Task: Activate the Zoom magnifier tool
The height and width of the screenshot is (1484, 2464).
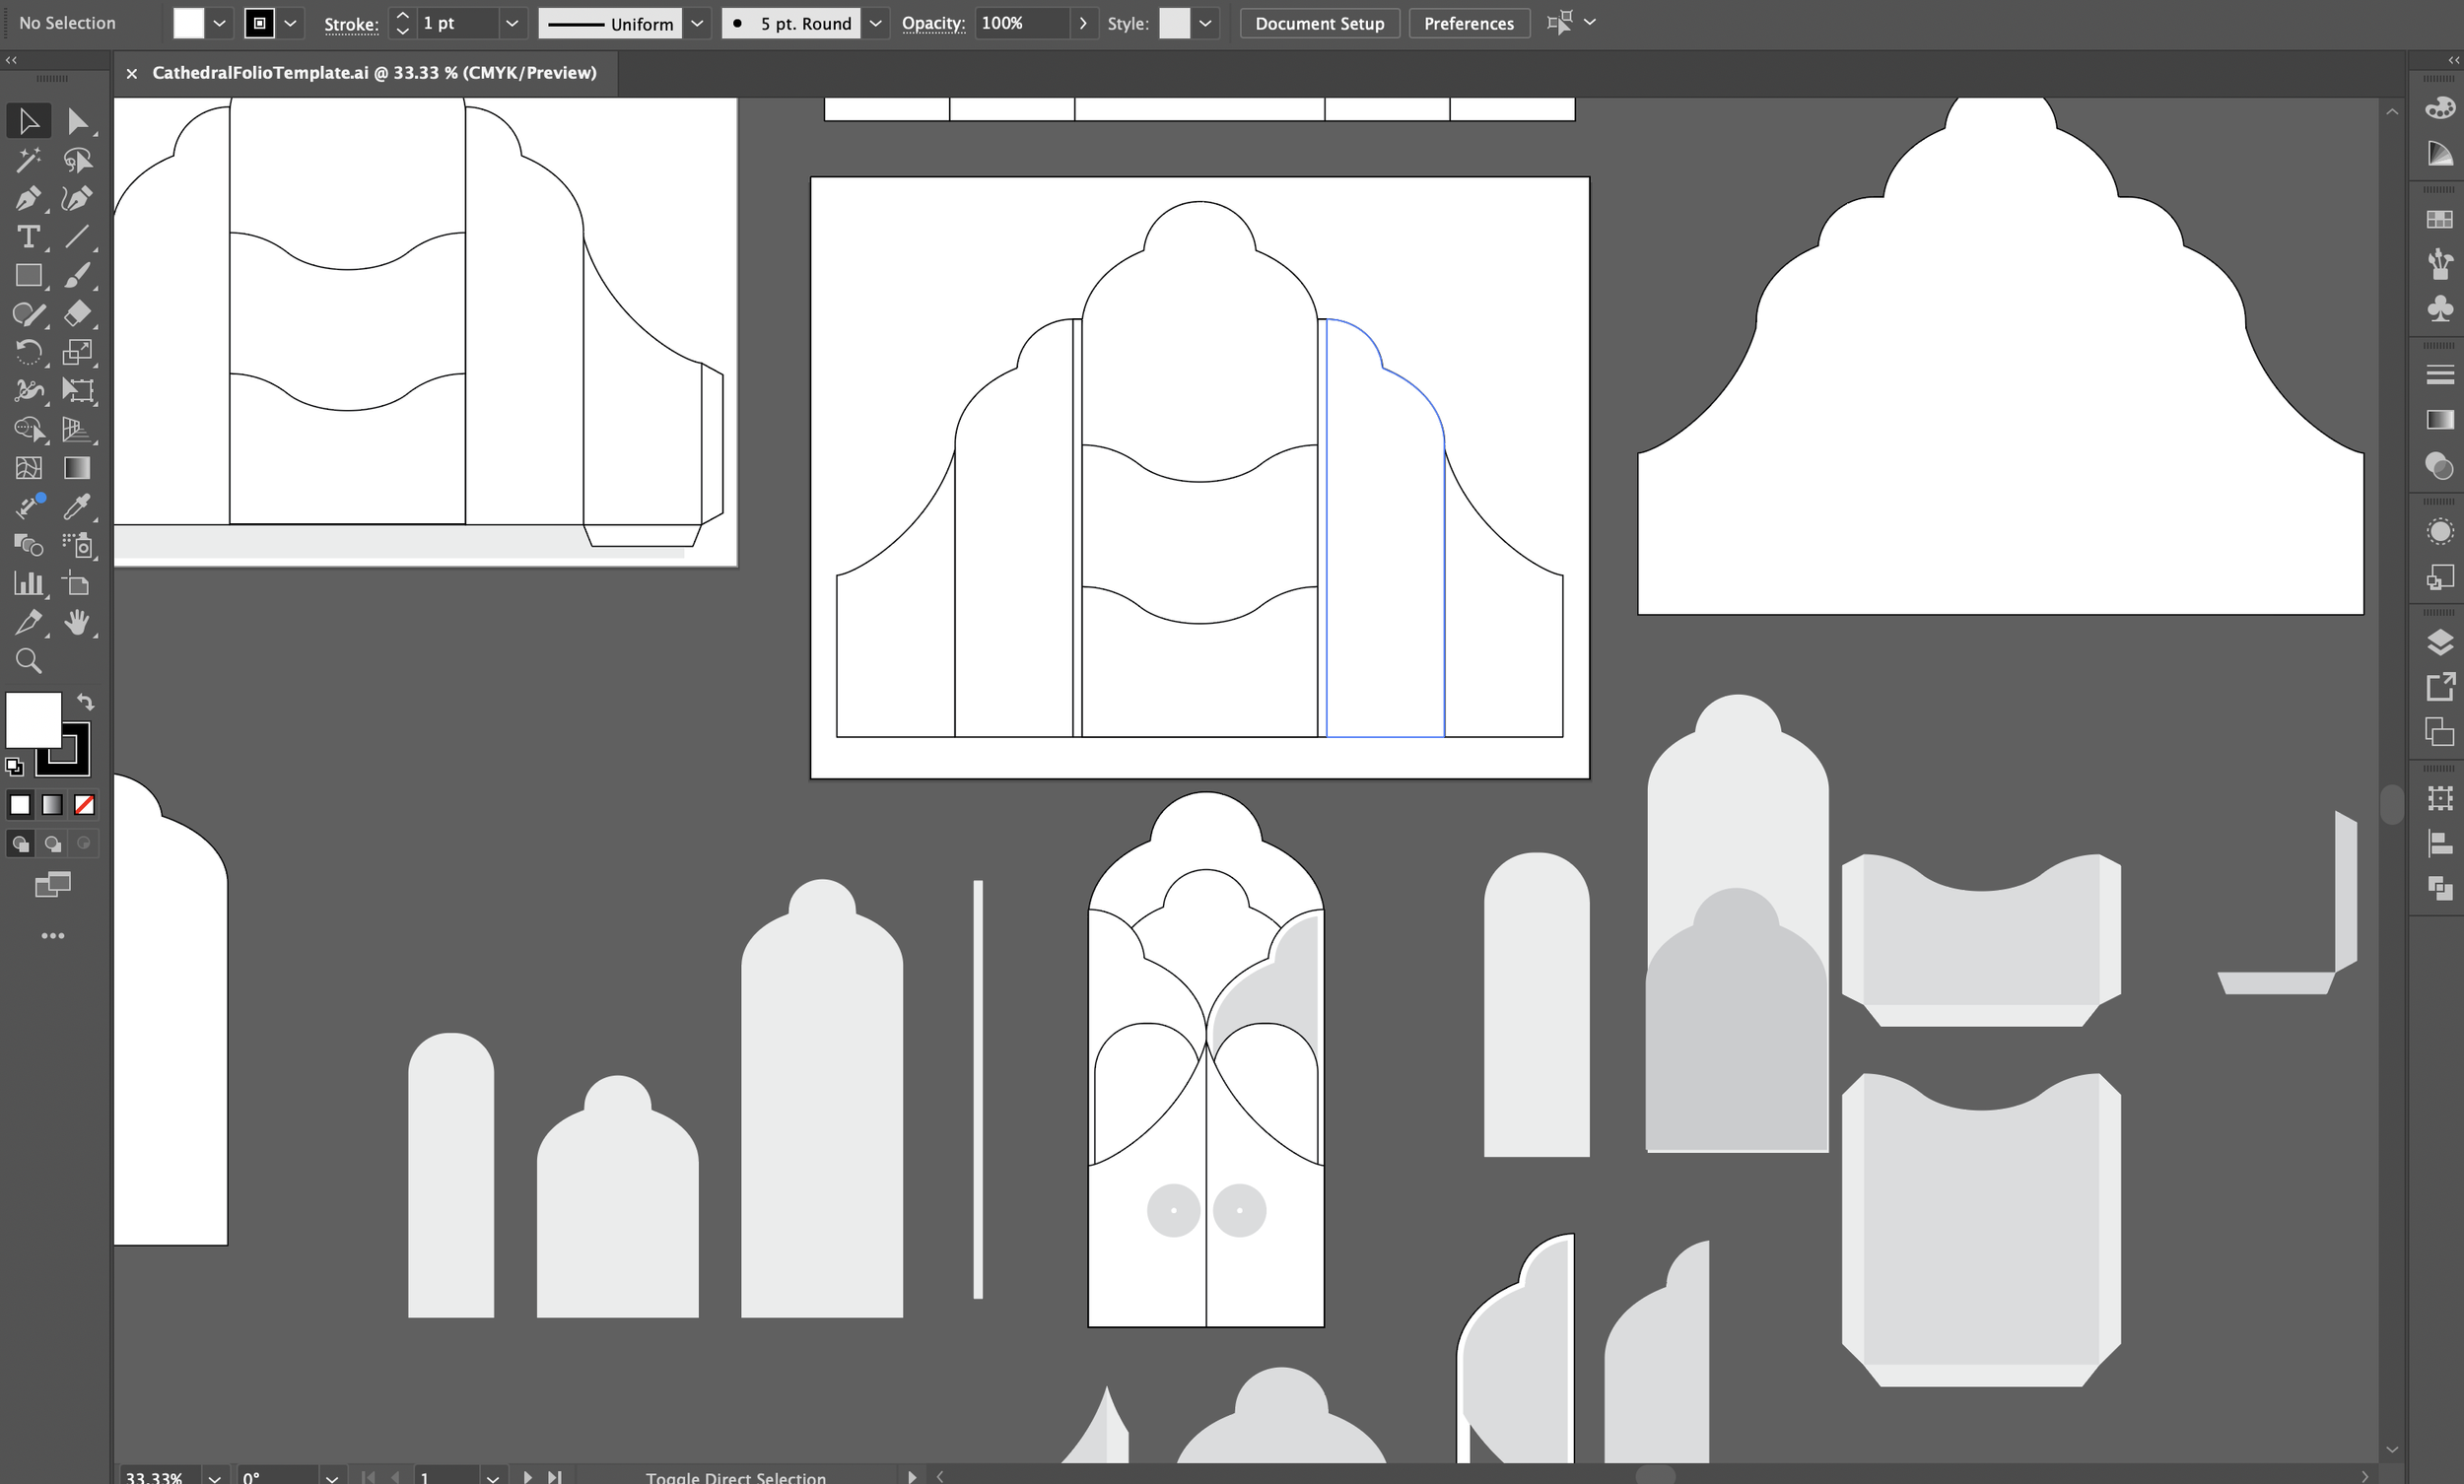Action: coord(28,661)
